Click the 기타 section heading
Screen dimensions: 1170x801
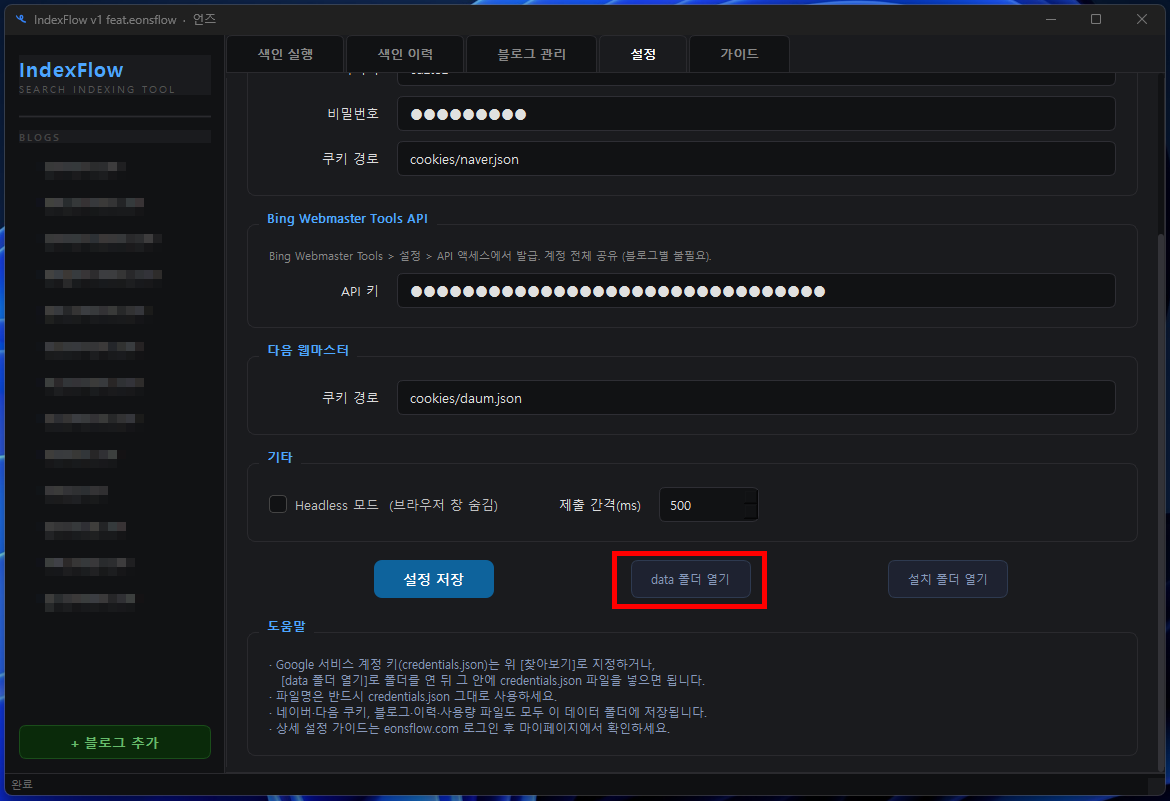click(280, 457)
